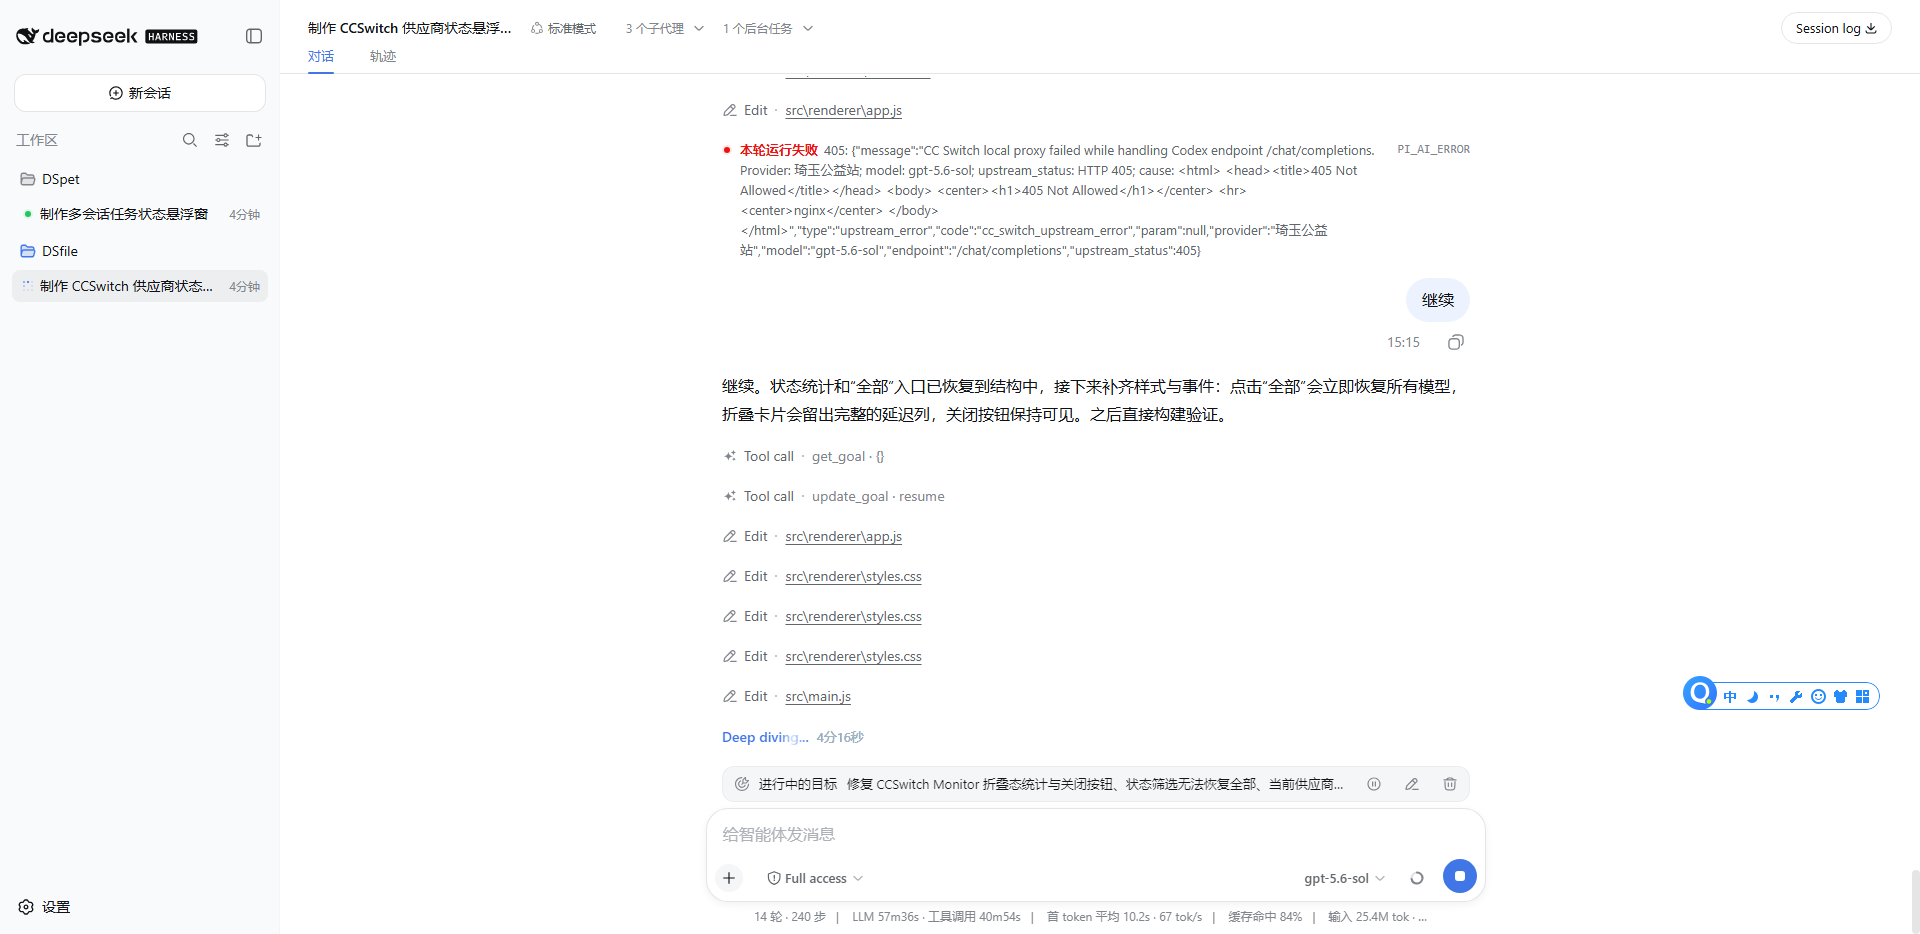Search the workspace with the magnifier icon
1920x934 pixels.
click(x=190, y=140)
